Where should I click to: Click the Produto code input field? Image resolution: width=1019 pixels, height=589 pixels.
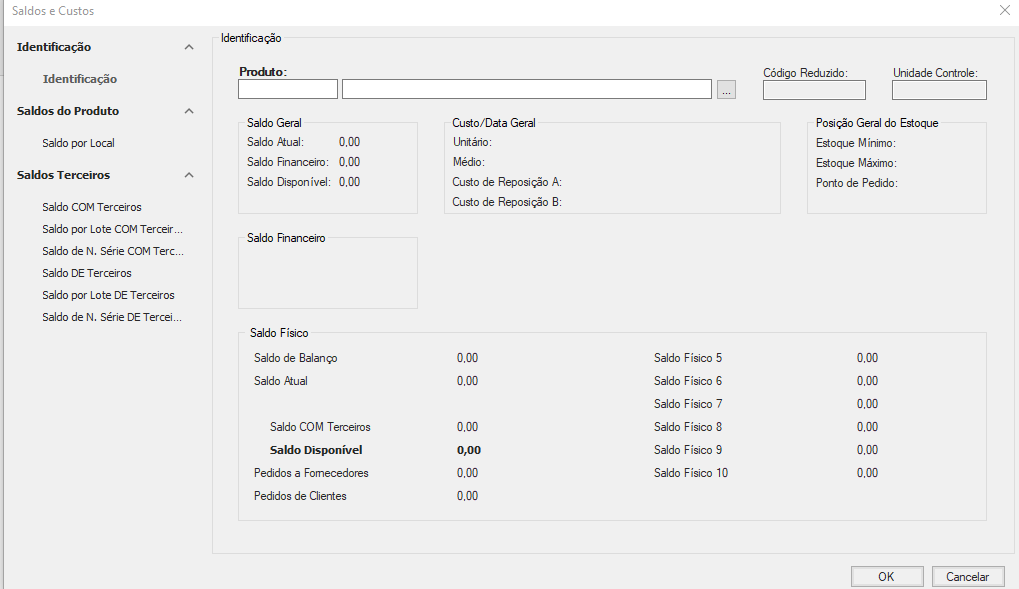[288, 90]
